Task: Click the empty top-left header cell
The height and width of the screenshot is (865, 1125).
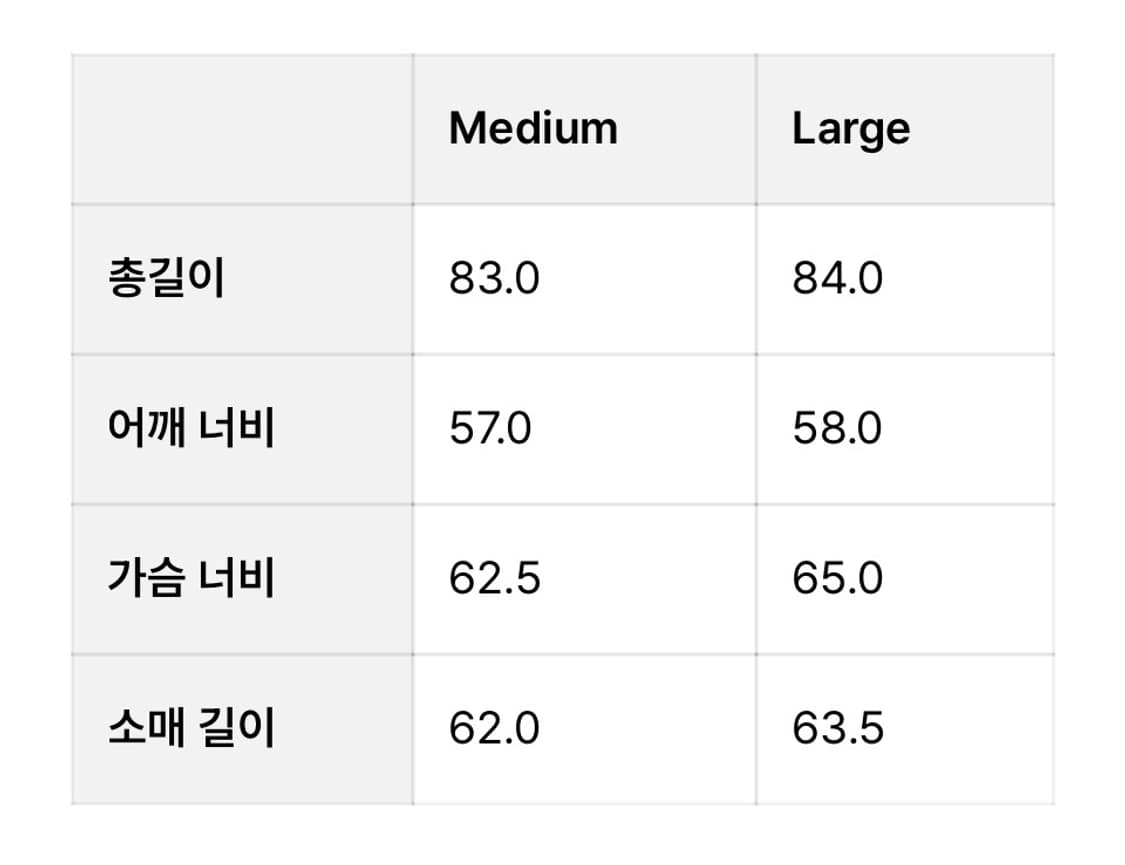Action: tap(243, 129)
